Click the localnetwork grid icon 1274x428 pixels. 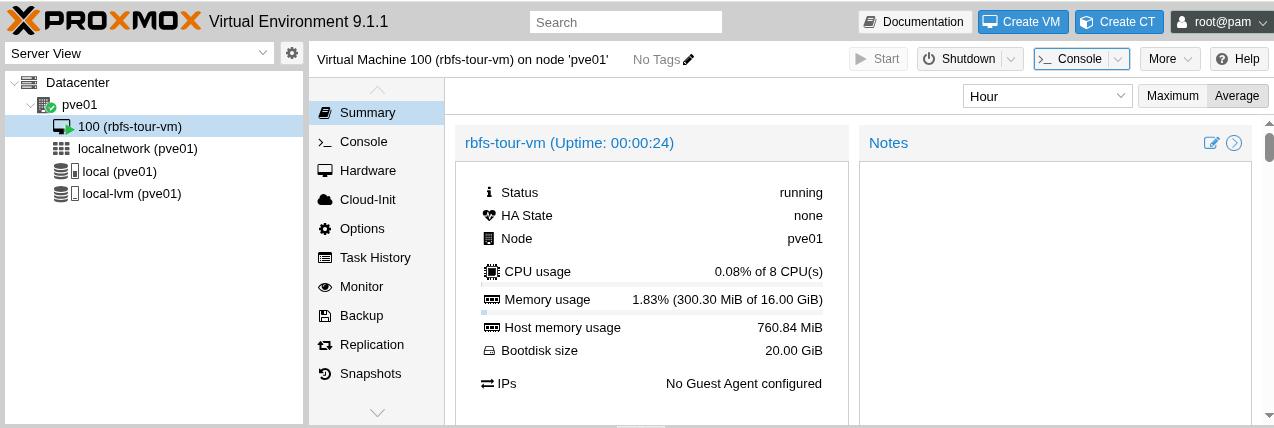tap(61, 149)
